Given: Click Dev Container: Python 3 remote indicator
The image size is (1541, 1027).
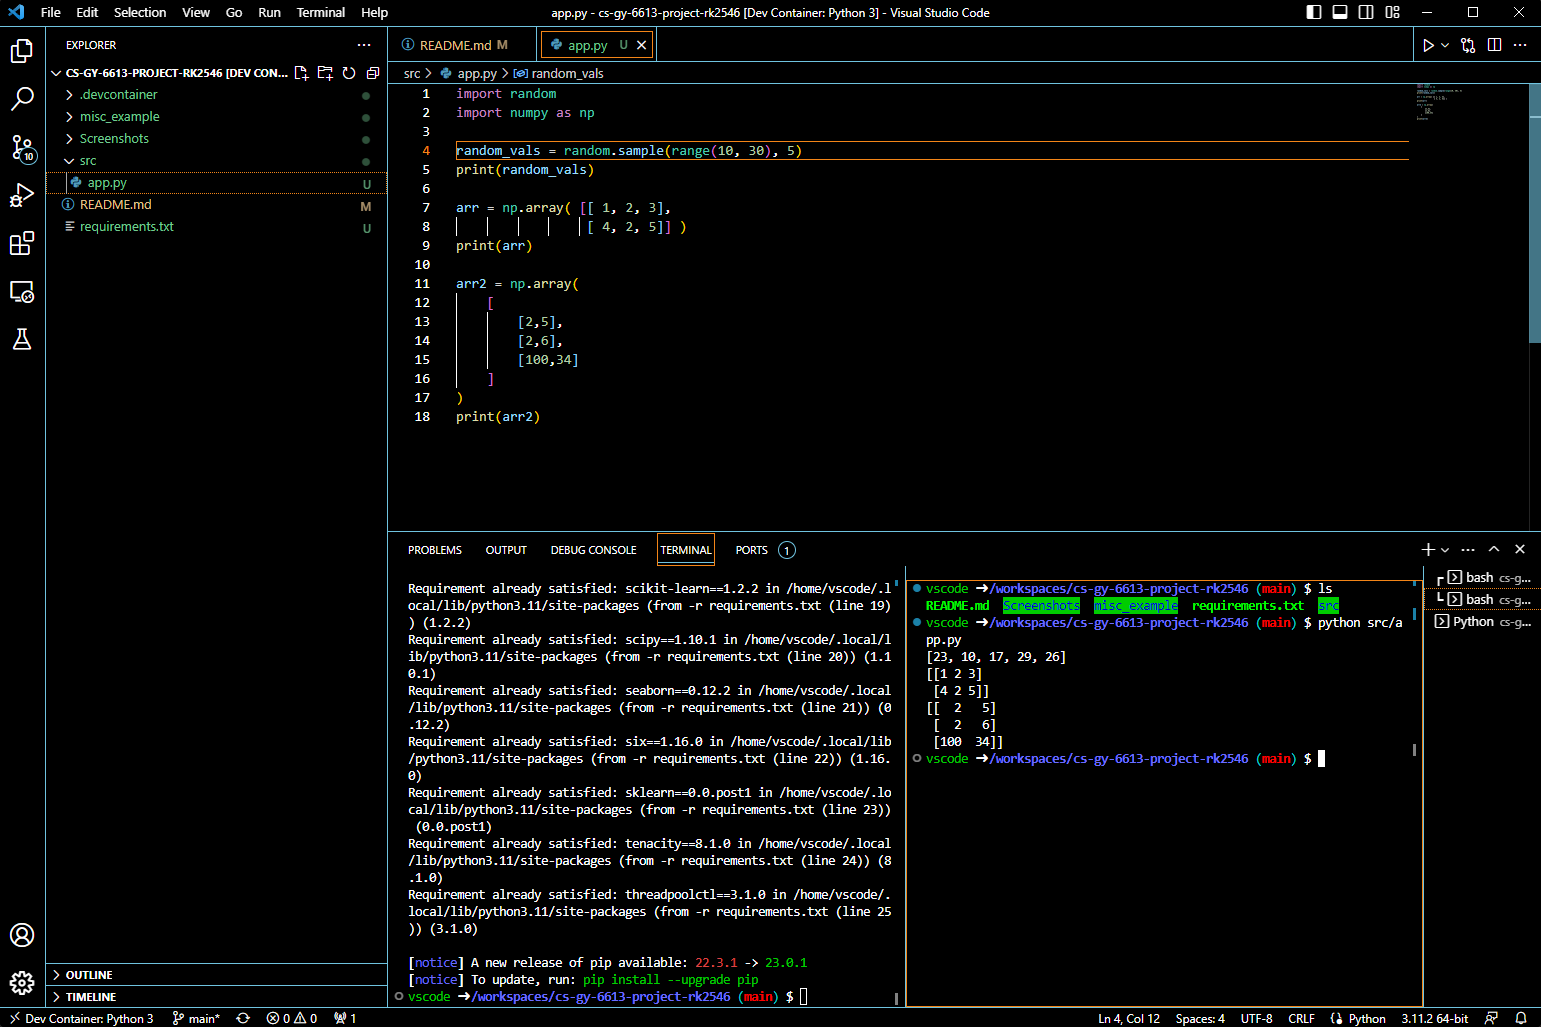Looking at the screenshot, I should (x=81, y=1018).
